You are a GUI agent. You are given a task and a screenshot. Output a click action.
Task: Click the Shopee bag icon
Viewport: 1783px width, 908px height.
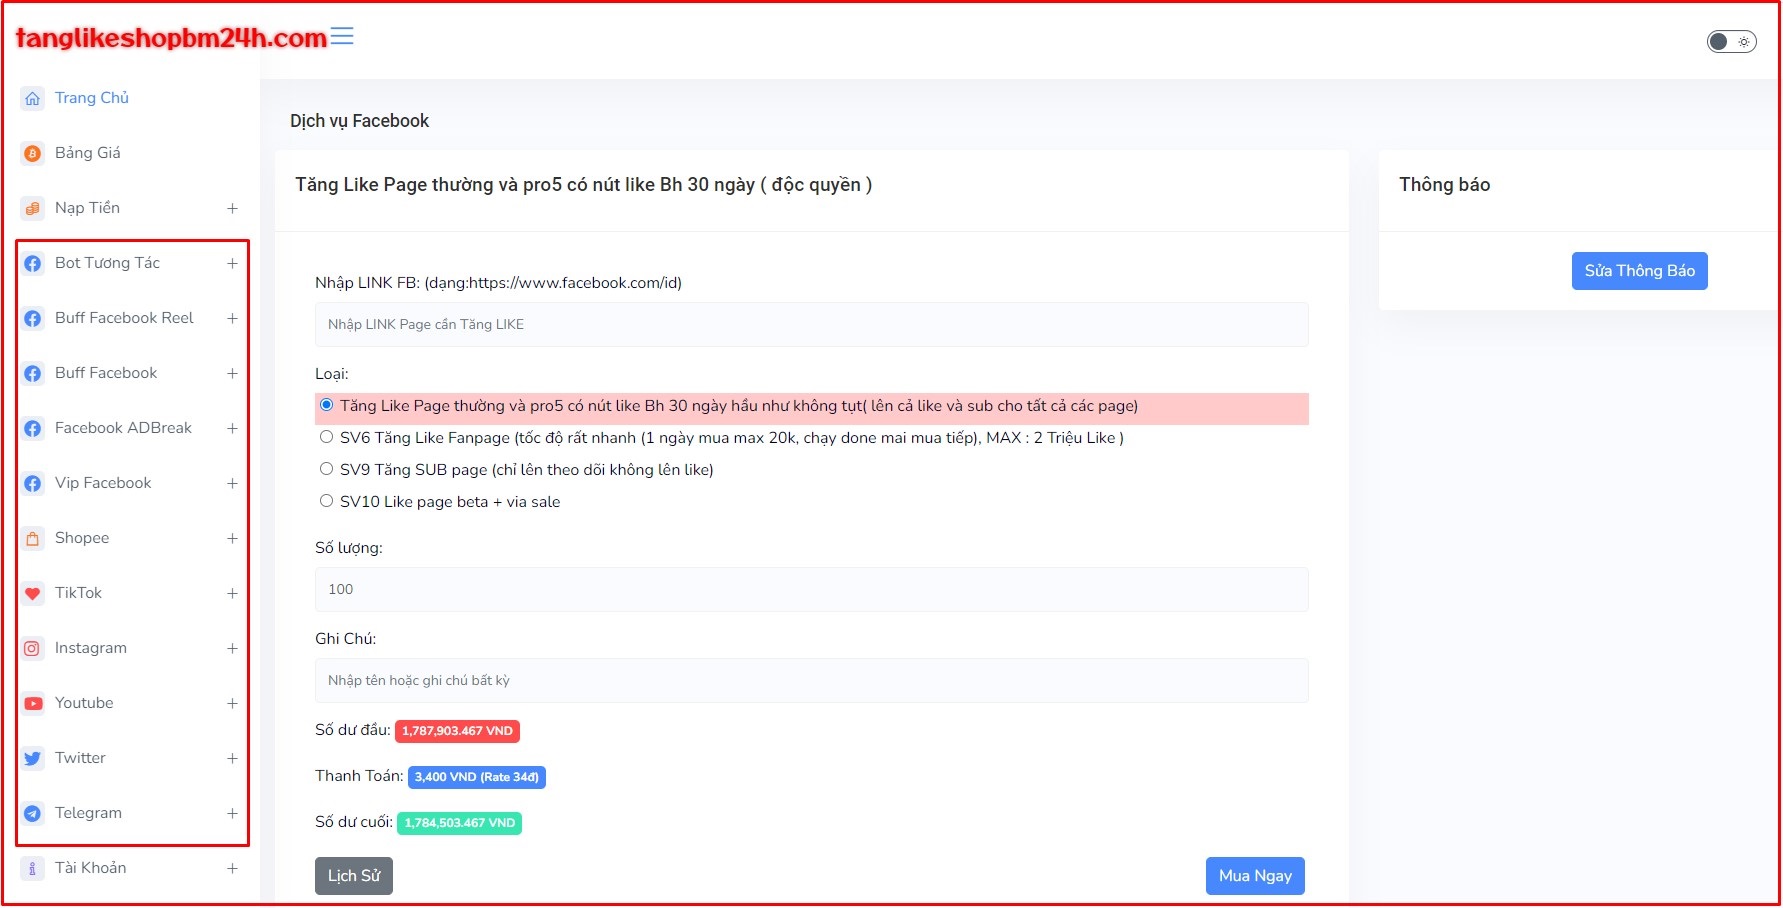(33, 538)
